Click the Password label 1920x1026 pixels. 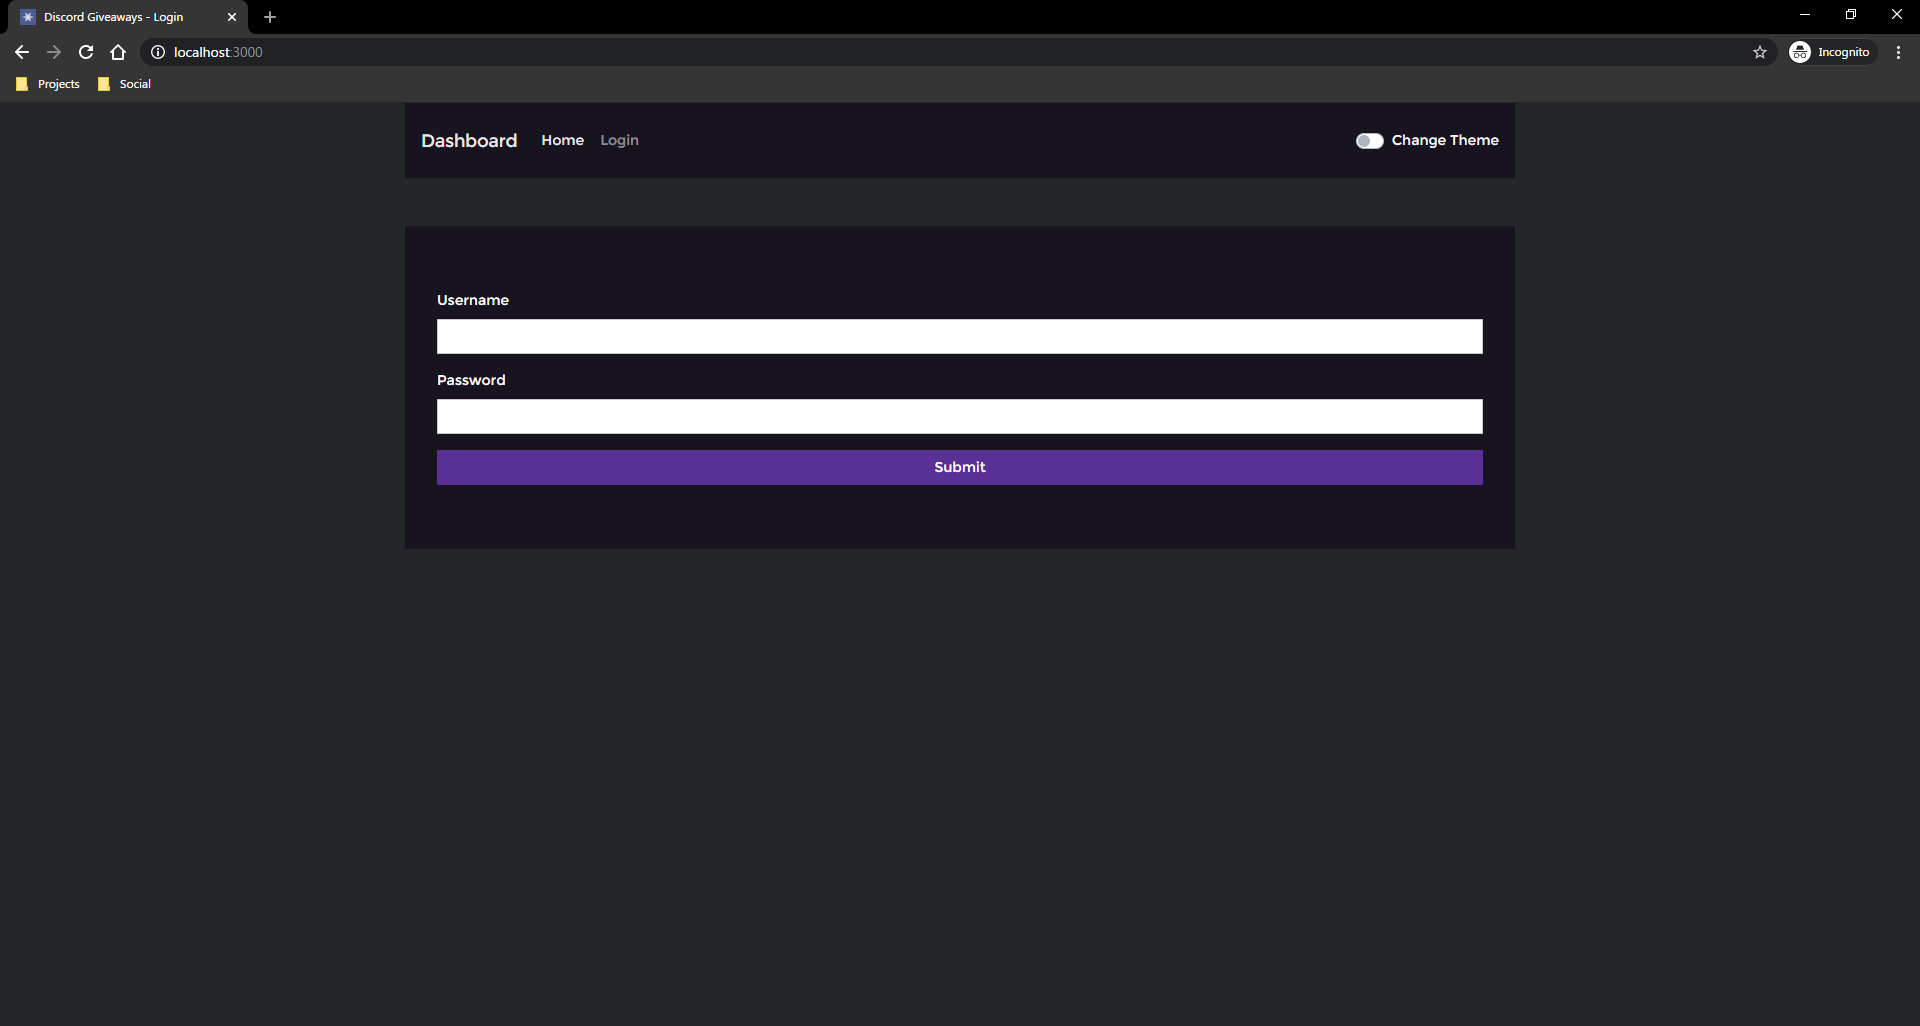coord(471,380)
